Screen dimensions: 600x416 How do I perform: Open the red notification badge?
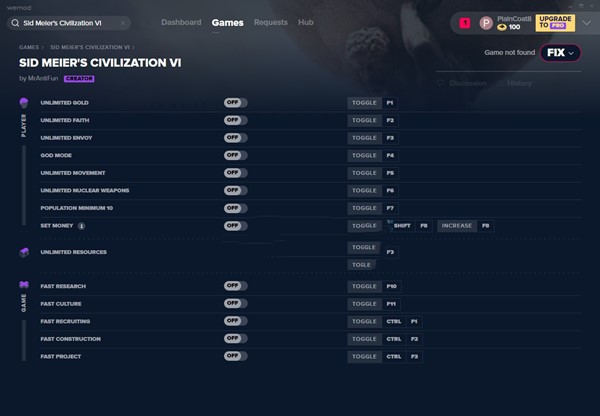point(465,23)
